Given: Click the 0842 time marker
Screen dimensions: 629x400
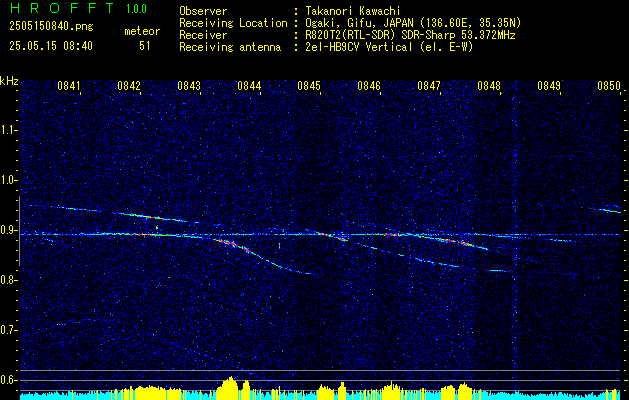Looking at the screenshot, I should [129, 86].
